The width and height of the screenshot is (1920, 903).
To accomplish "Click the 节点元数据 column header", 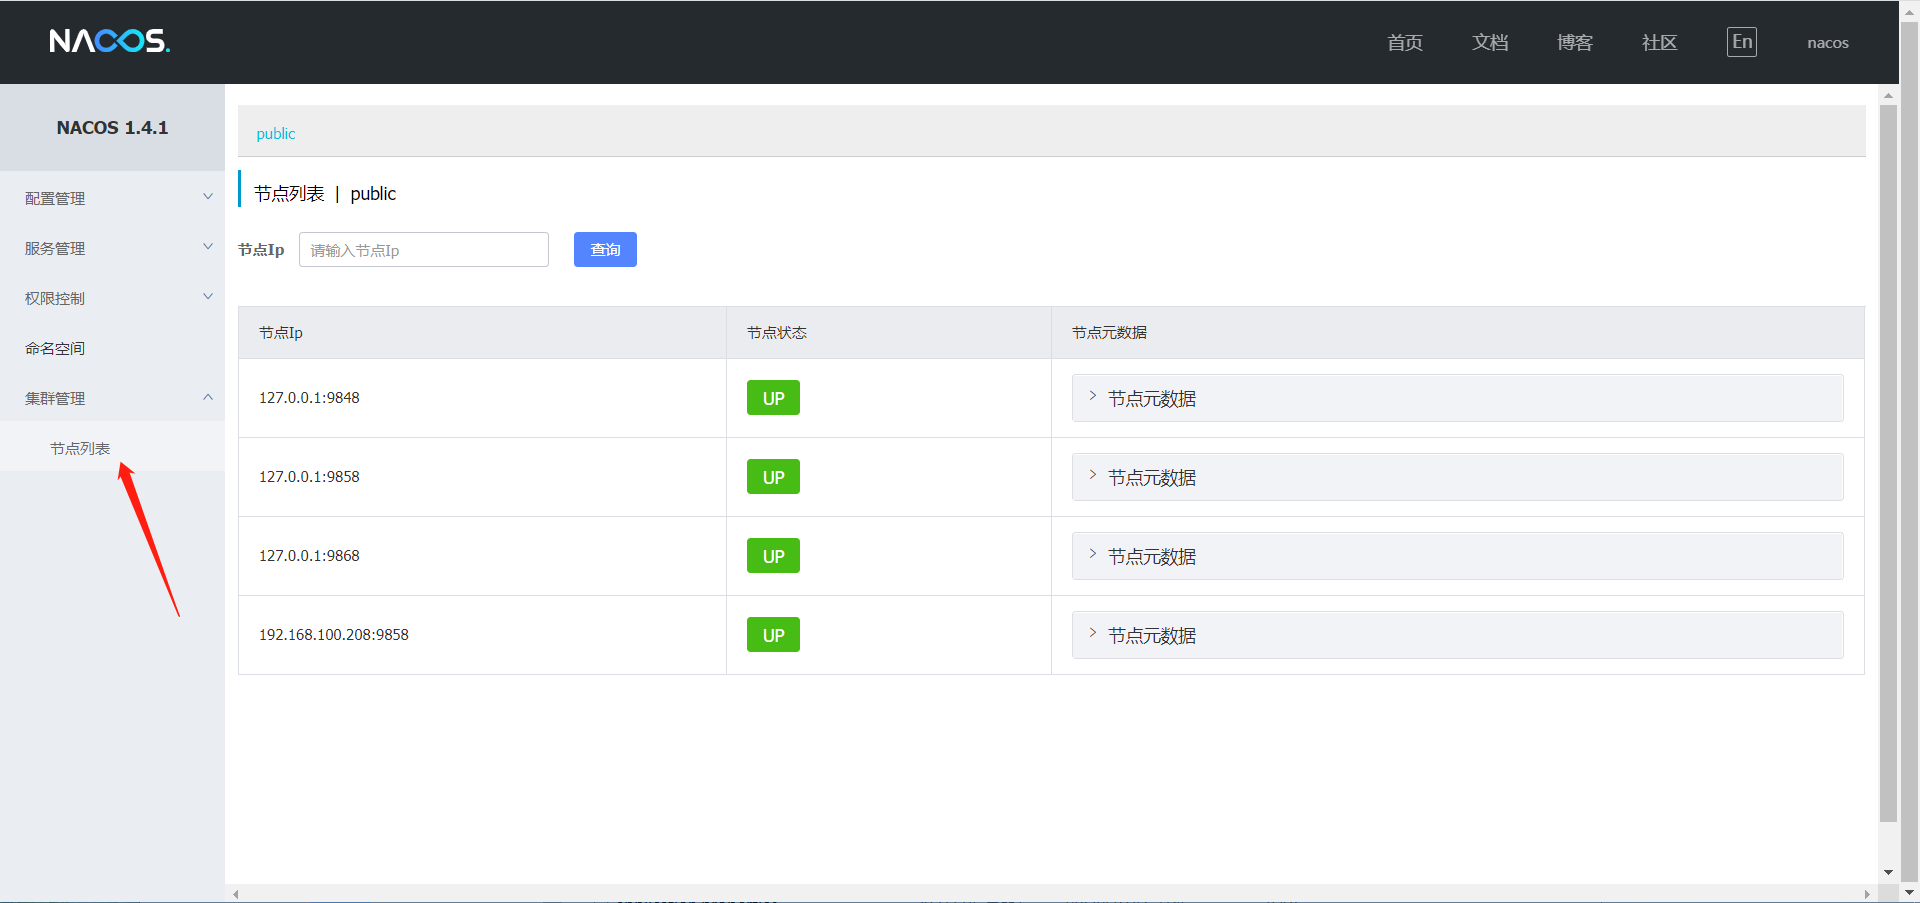I will 1458,333.
